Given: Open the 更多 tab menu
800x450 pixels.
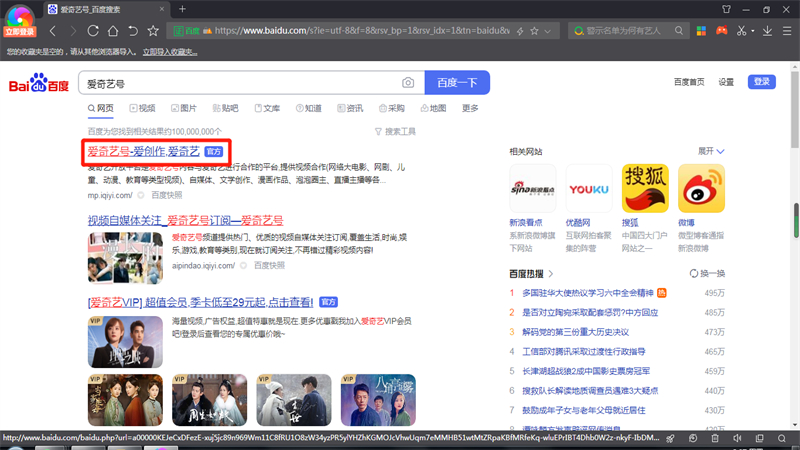Looking at the screenshot, I should point(470,108).
